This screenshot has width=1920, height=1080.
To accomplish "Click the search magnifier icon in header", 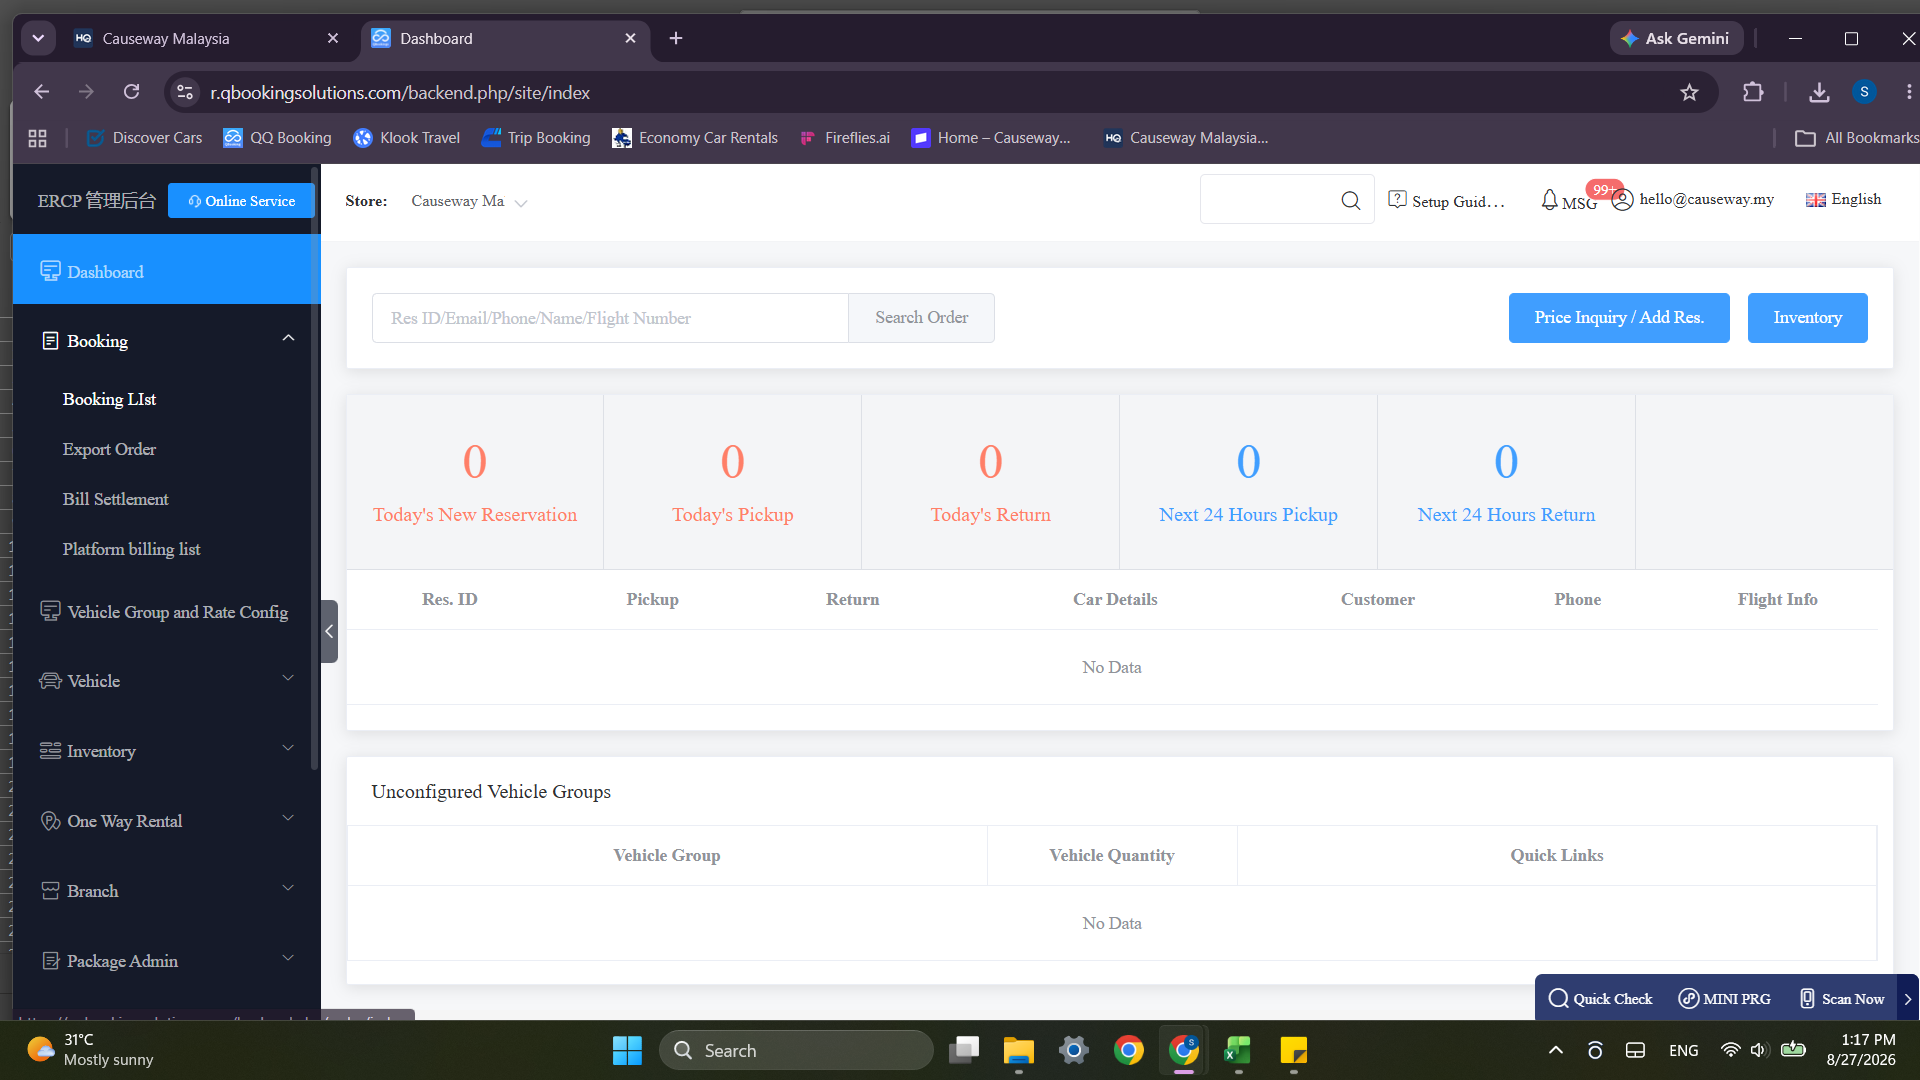I will 1351,200.
